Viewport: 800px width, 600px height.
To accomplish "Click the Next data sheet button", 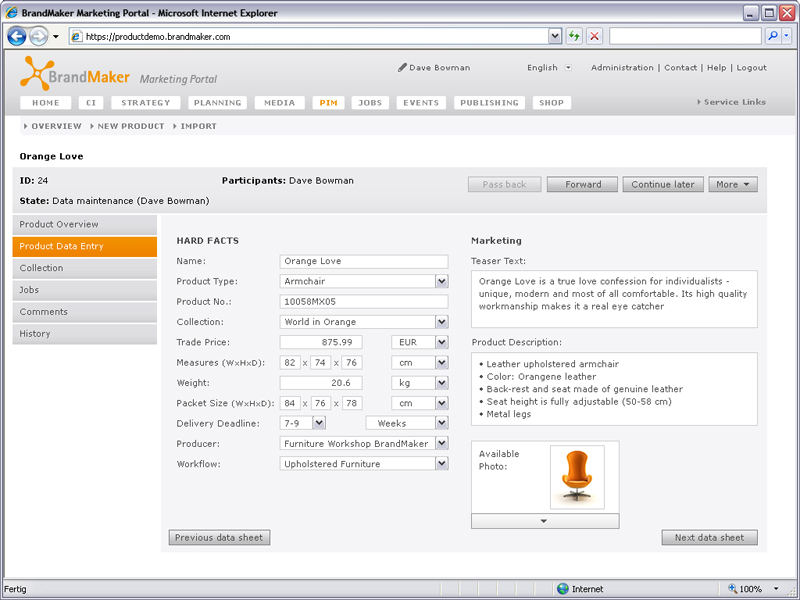I will (709, 538).
